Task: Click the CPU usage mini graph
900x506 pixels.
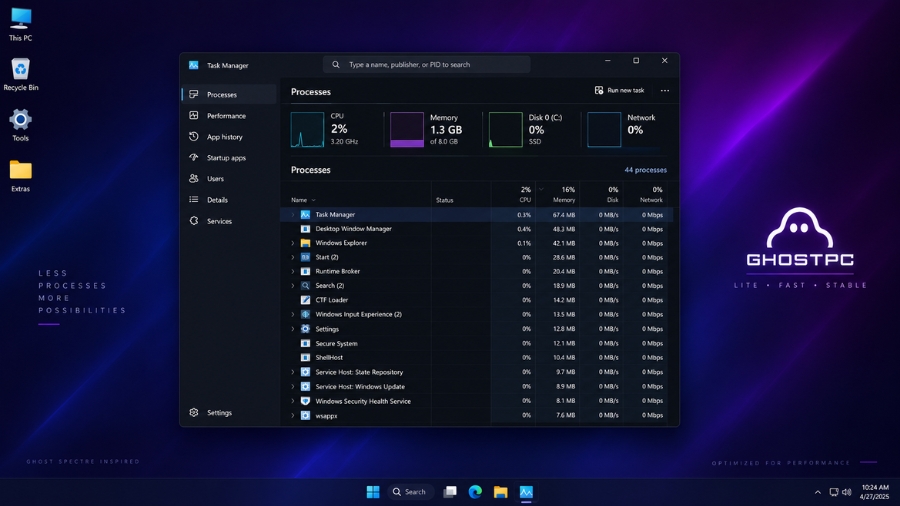Action: point(308,130)
